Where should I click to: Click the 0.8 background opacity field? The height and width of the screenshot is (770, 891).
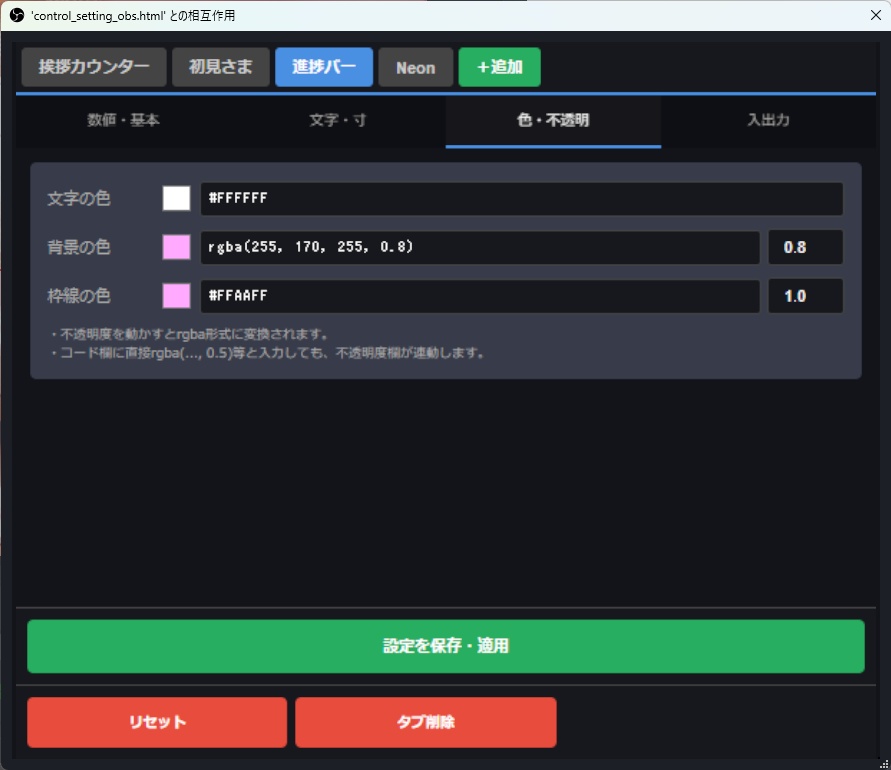(x=805, y=247)
